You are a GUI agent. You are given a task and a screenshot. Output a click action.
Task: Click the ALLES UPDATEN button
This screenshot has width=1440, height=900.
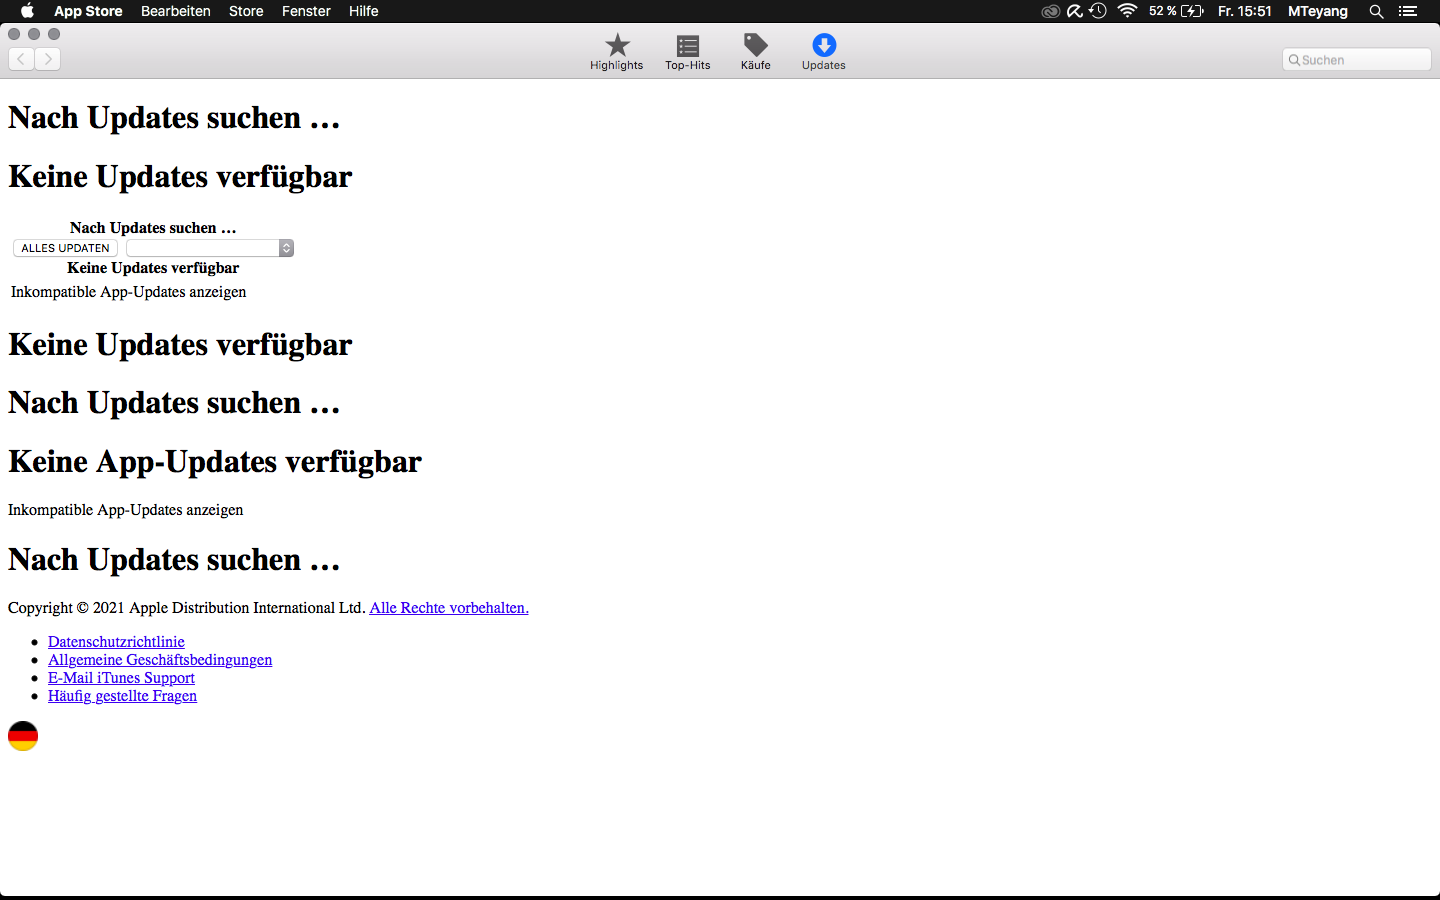click(66, 248)
